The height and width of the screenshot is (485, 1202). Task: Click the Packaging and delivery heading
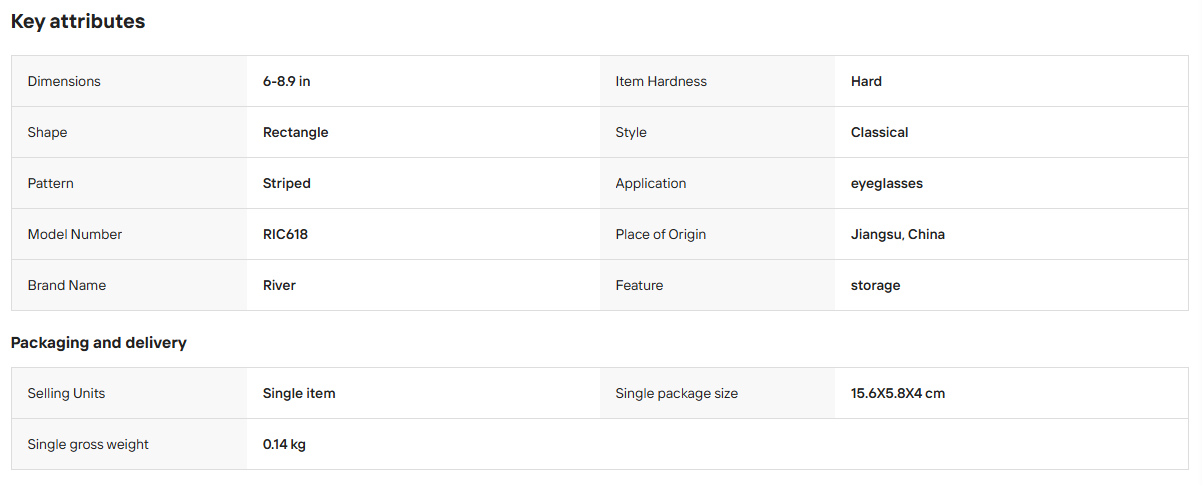(x=99, y=343)
